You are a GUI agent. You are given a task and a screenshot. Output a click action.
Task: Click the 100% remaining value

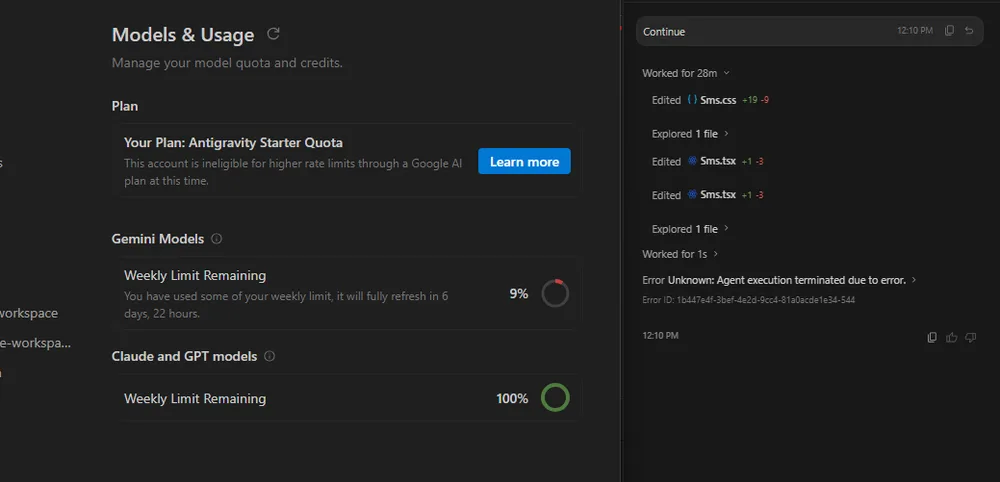coord(512,398)
